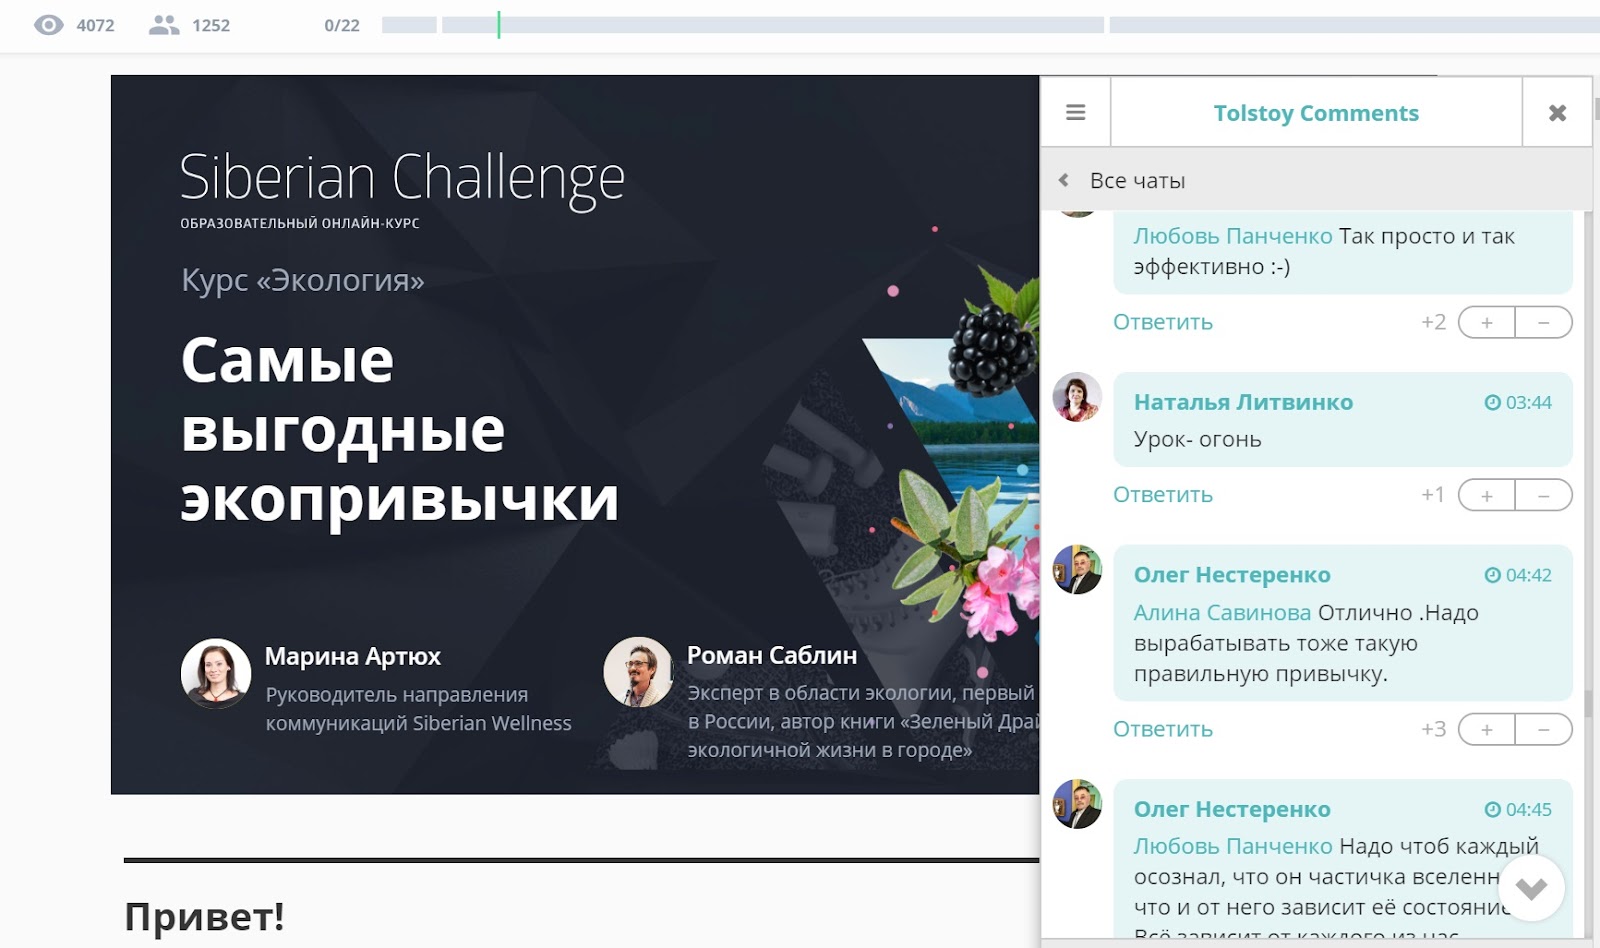Open Наталья Литвинко's avatar
Image resolution: width=1600 pixels, height=948 pixels.
(1077, 397)
